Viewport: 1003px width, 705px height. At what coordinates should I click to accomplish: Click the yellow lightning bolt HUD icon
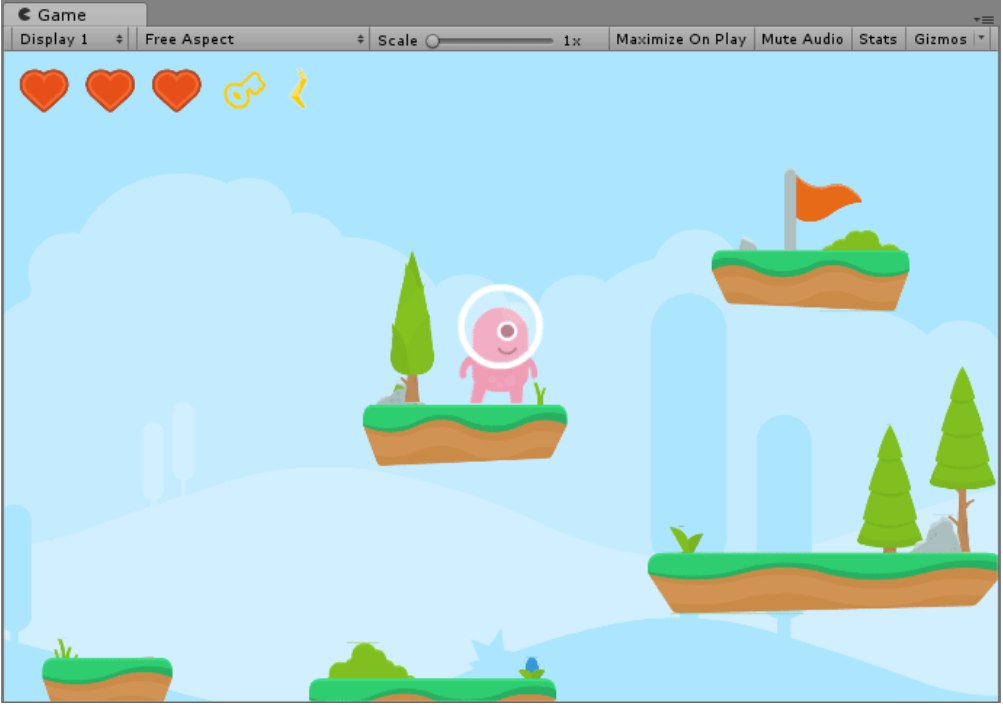point(299,89)
